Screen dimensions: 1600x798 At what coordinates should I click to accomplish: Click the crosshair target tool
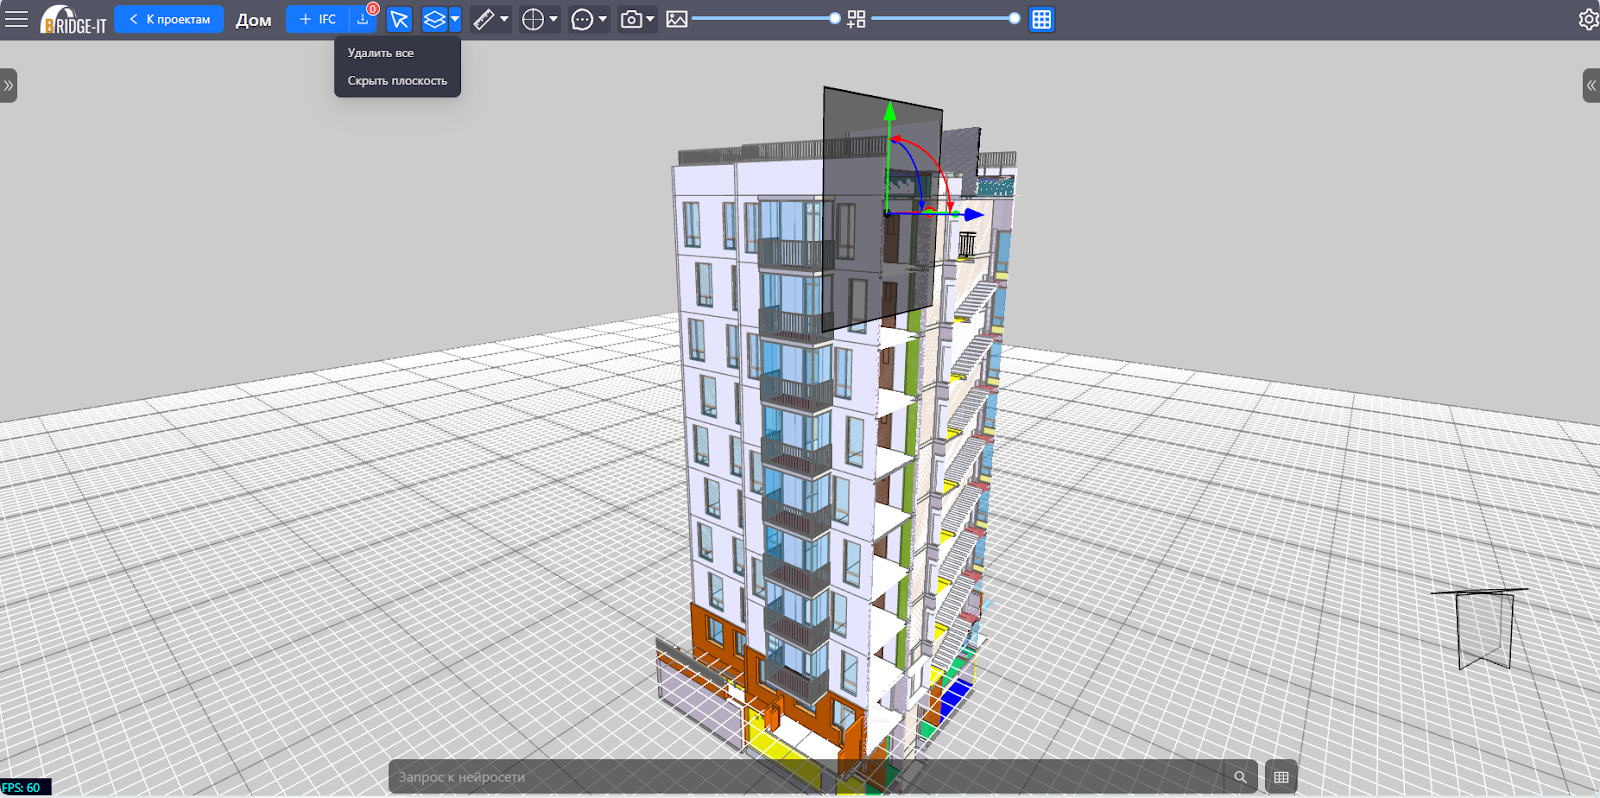point(533,19)
